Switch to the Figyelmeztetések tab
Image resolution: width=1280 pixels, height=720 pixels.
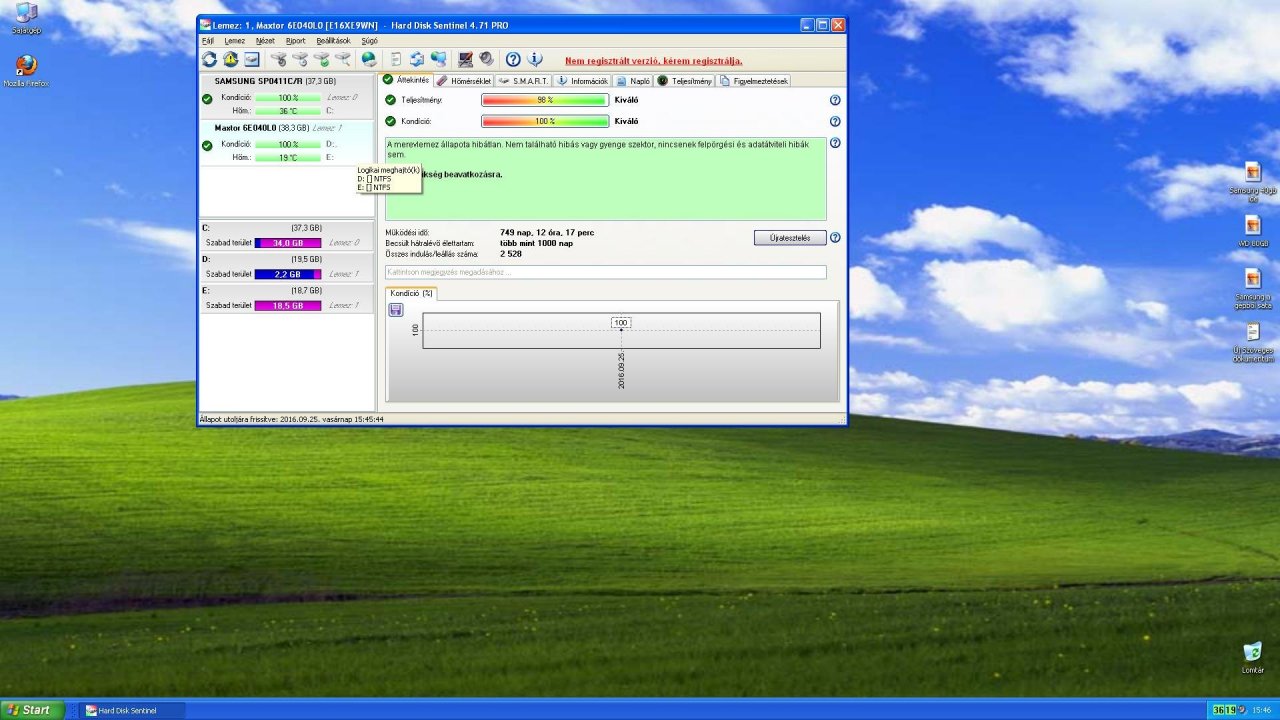[754, 81]
